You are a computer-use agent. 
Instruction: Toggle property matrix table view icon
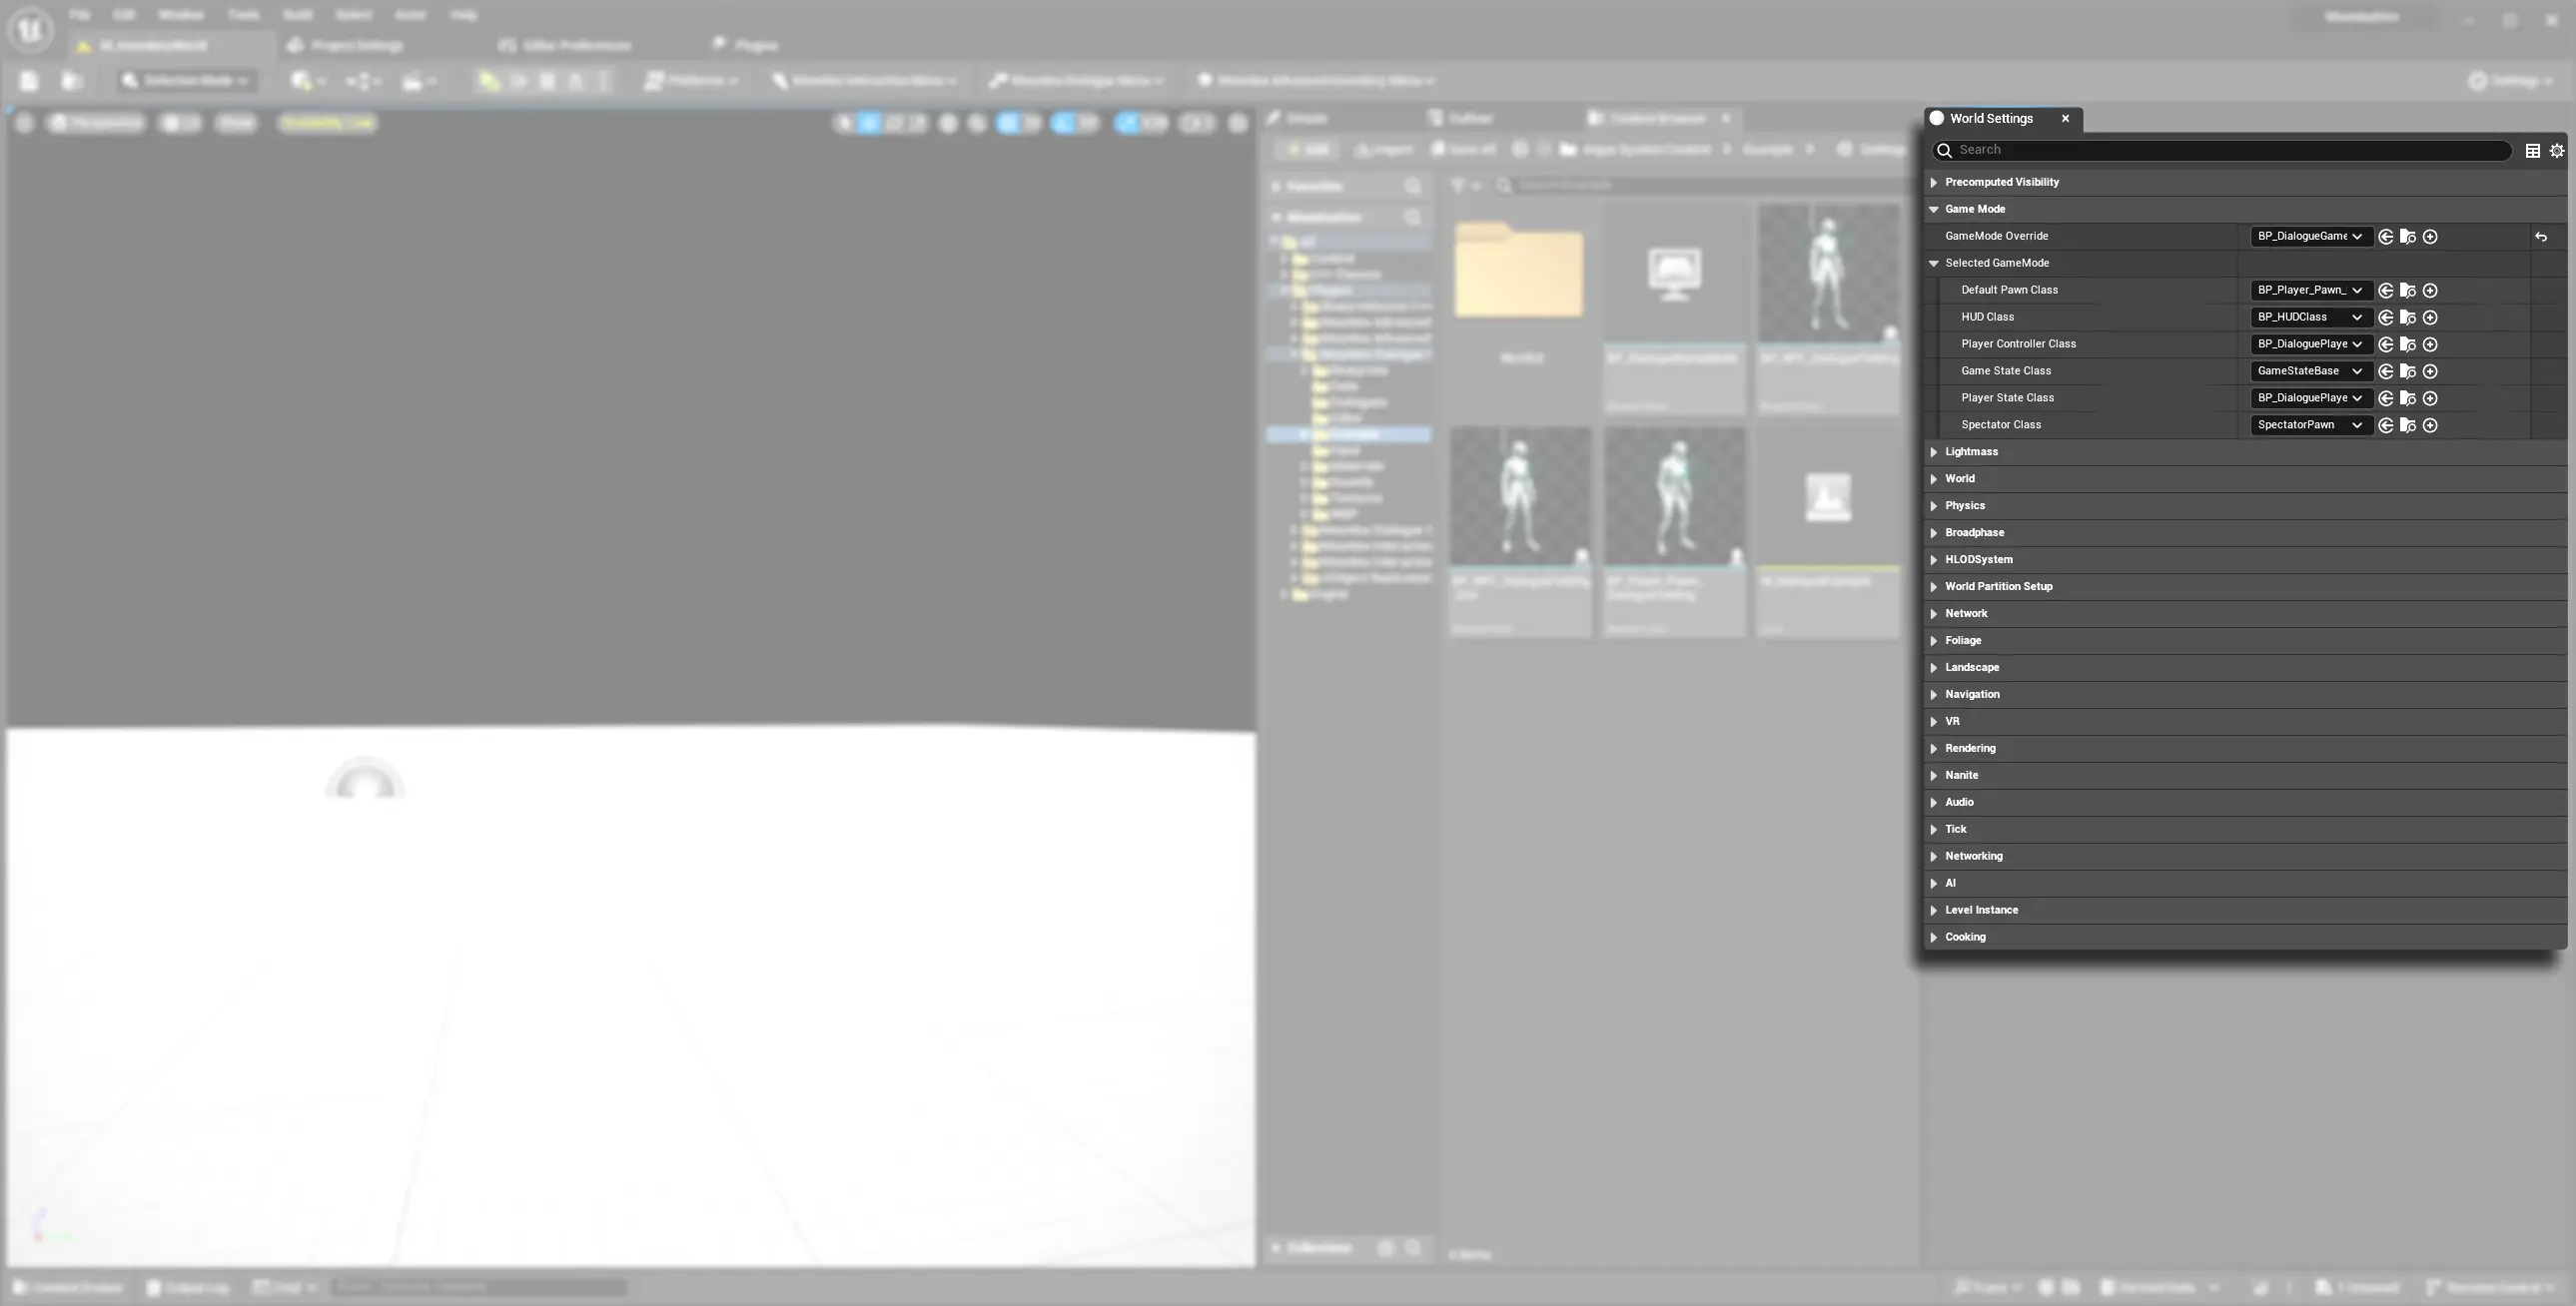coord(2532,151)
